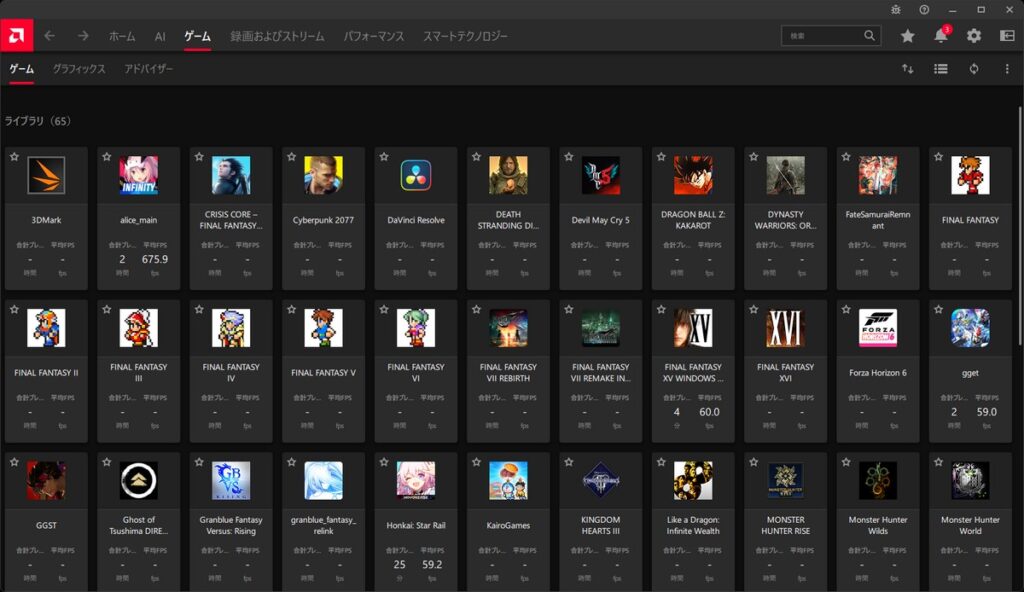Favorite Forza Horizon 6 with star
This screenshot has width=1024, height=592.
pos(846,309)
